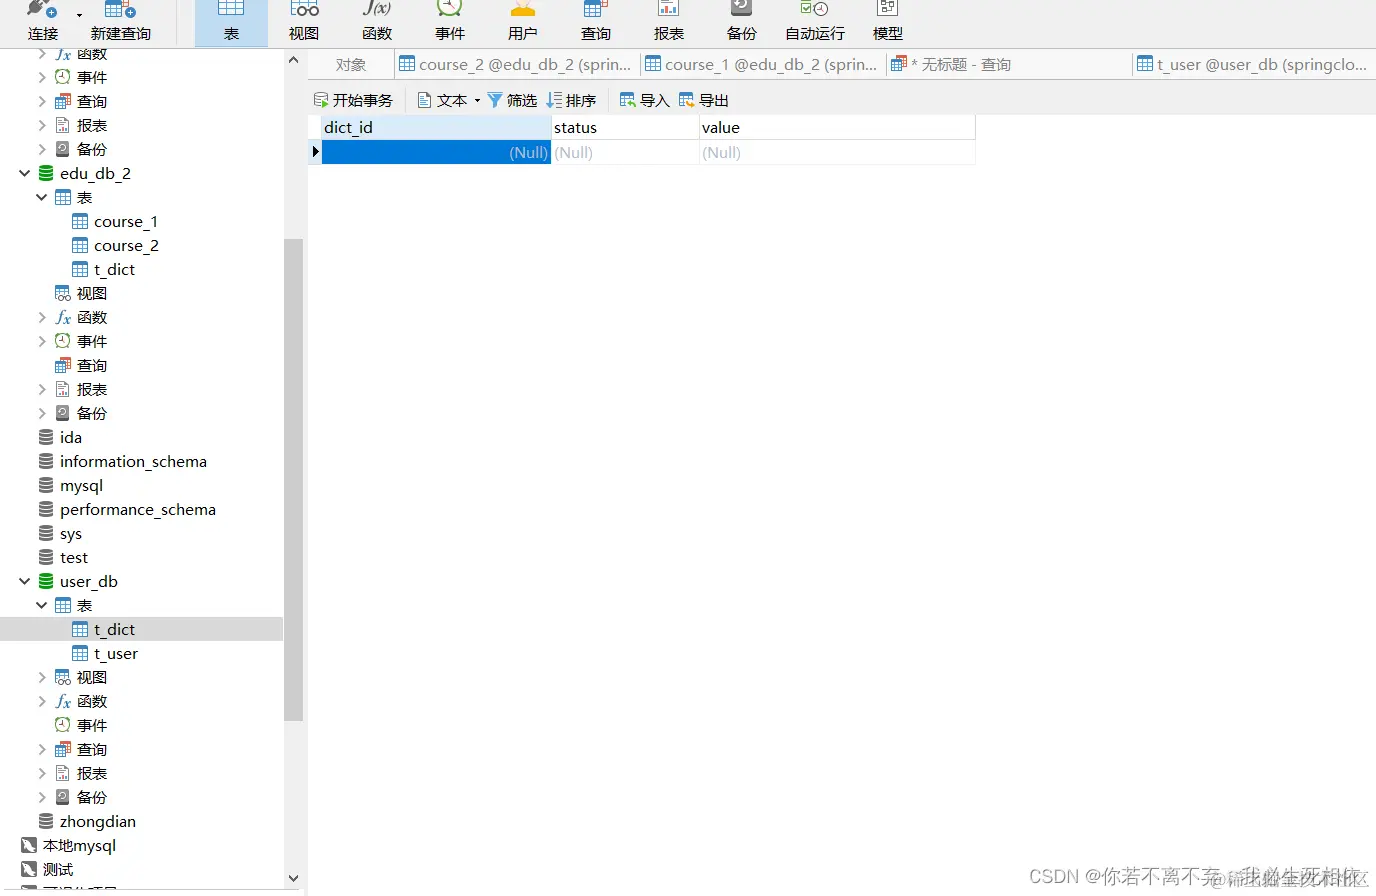Expand the 函数 node under edu_db_2
The image size is (1376, 896).
tap(42, 318)
